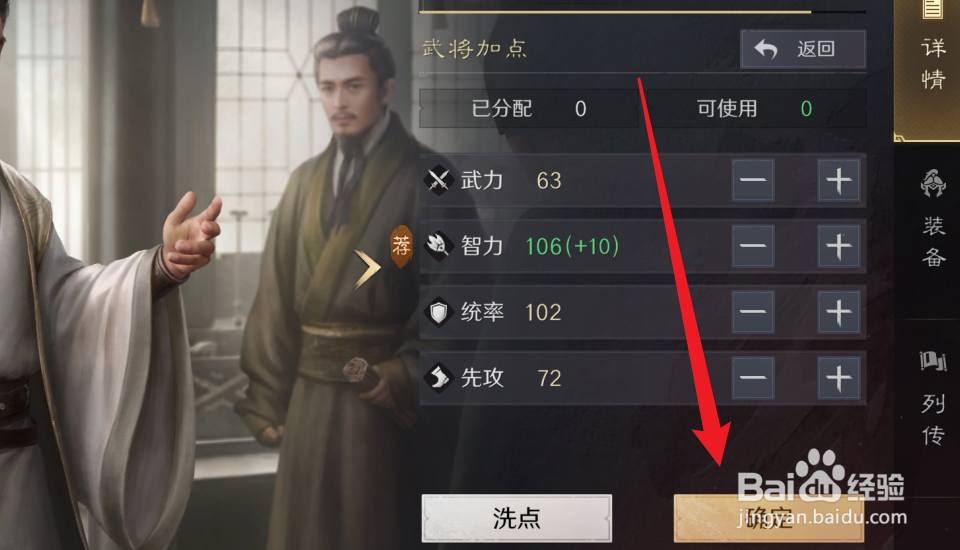Add a point to 先攻
The image size is (960, 550).
(839, 378)
